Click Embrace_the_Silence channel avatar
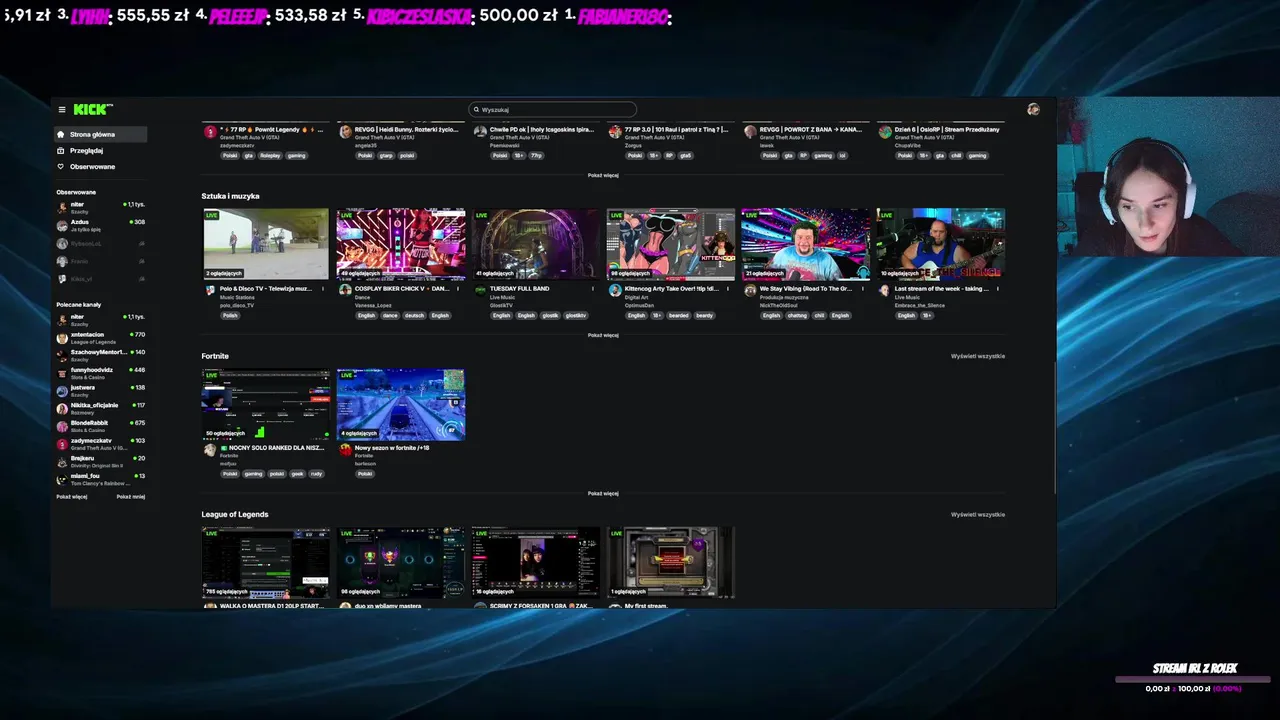The height and width of the screenshot is (720, 1280). [x=885, y=290]
